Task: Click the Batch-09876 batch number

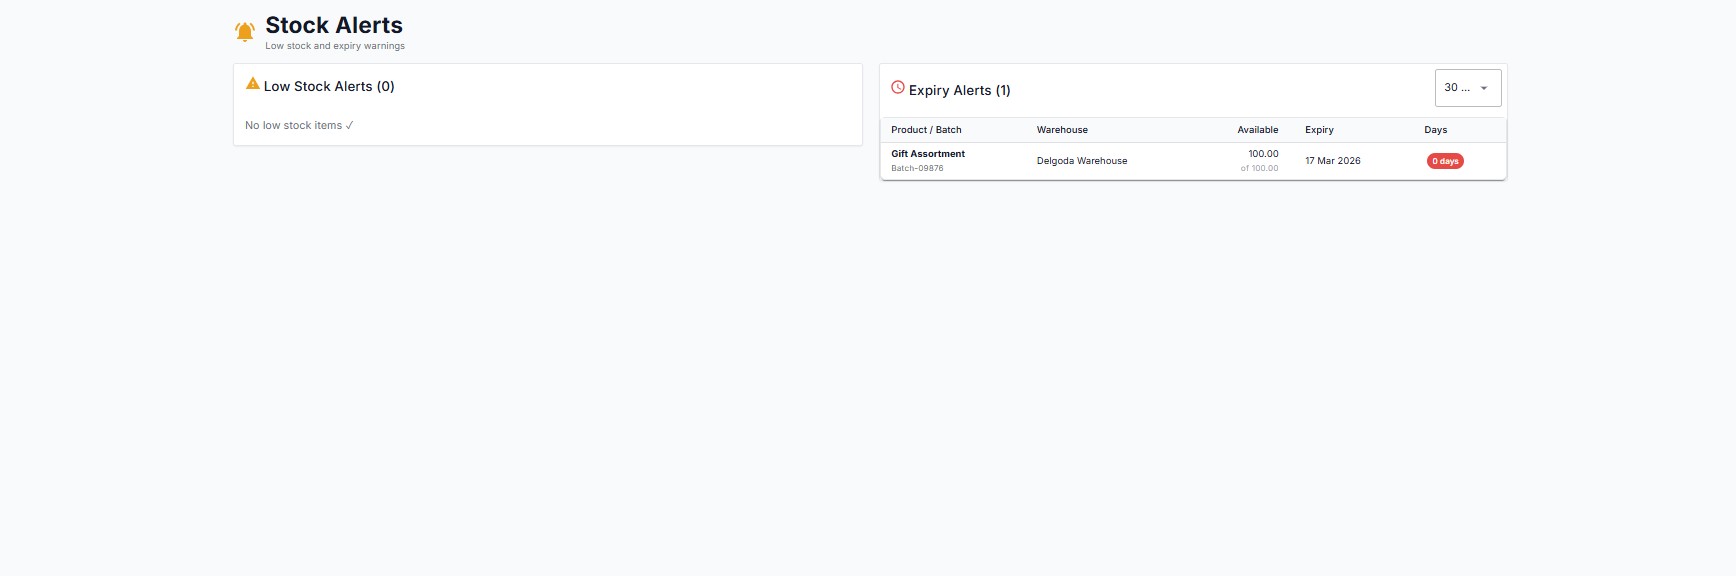Action: click(917, 168)
